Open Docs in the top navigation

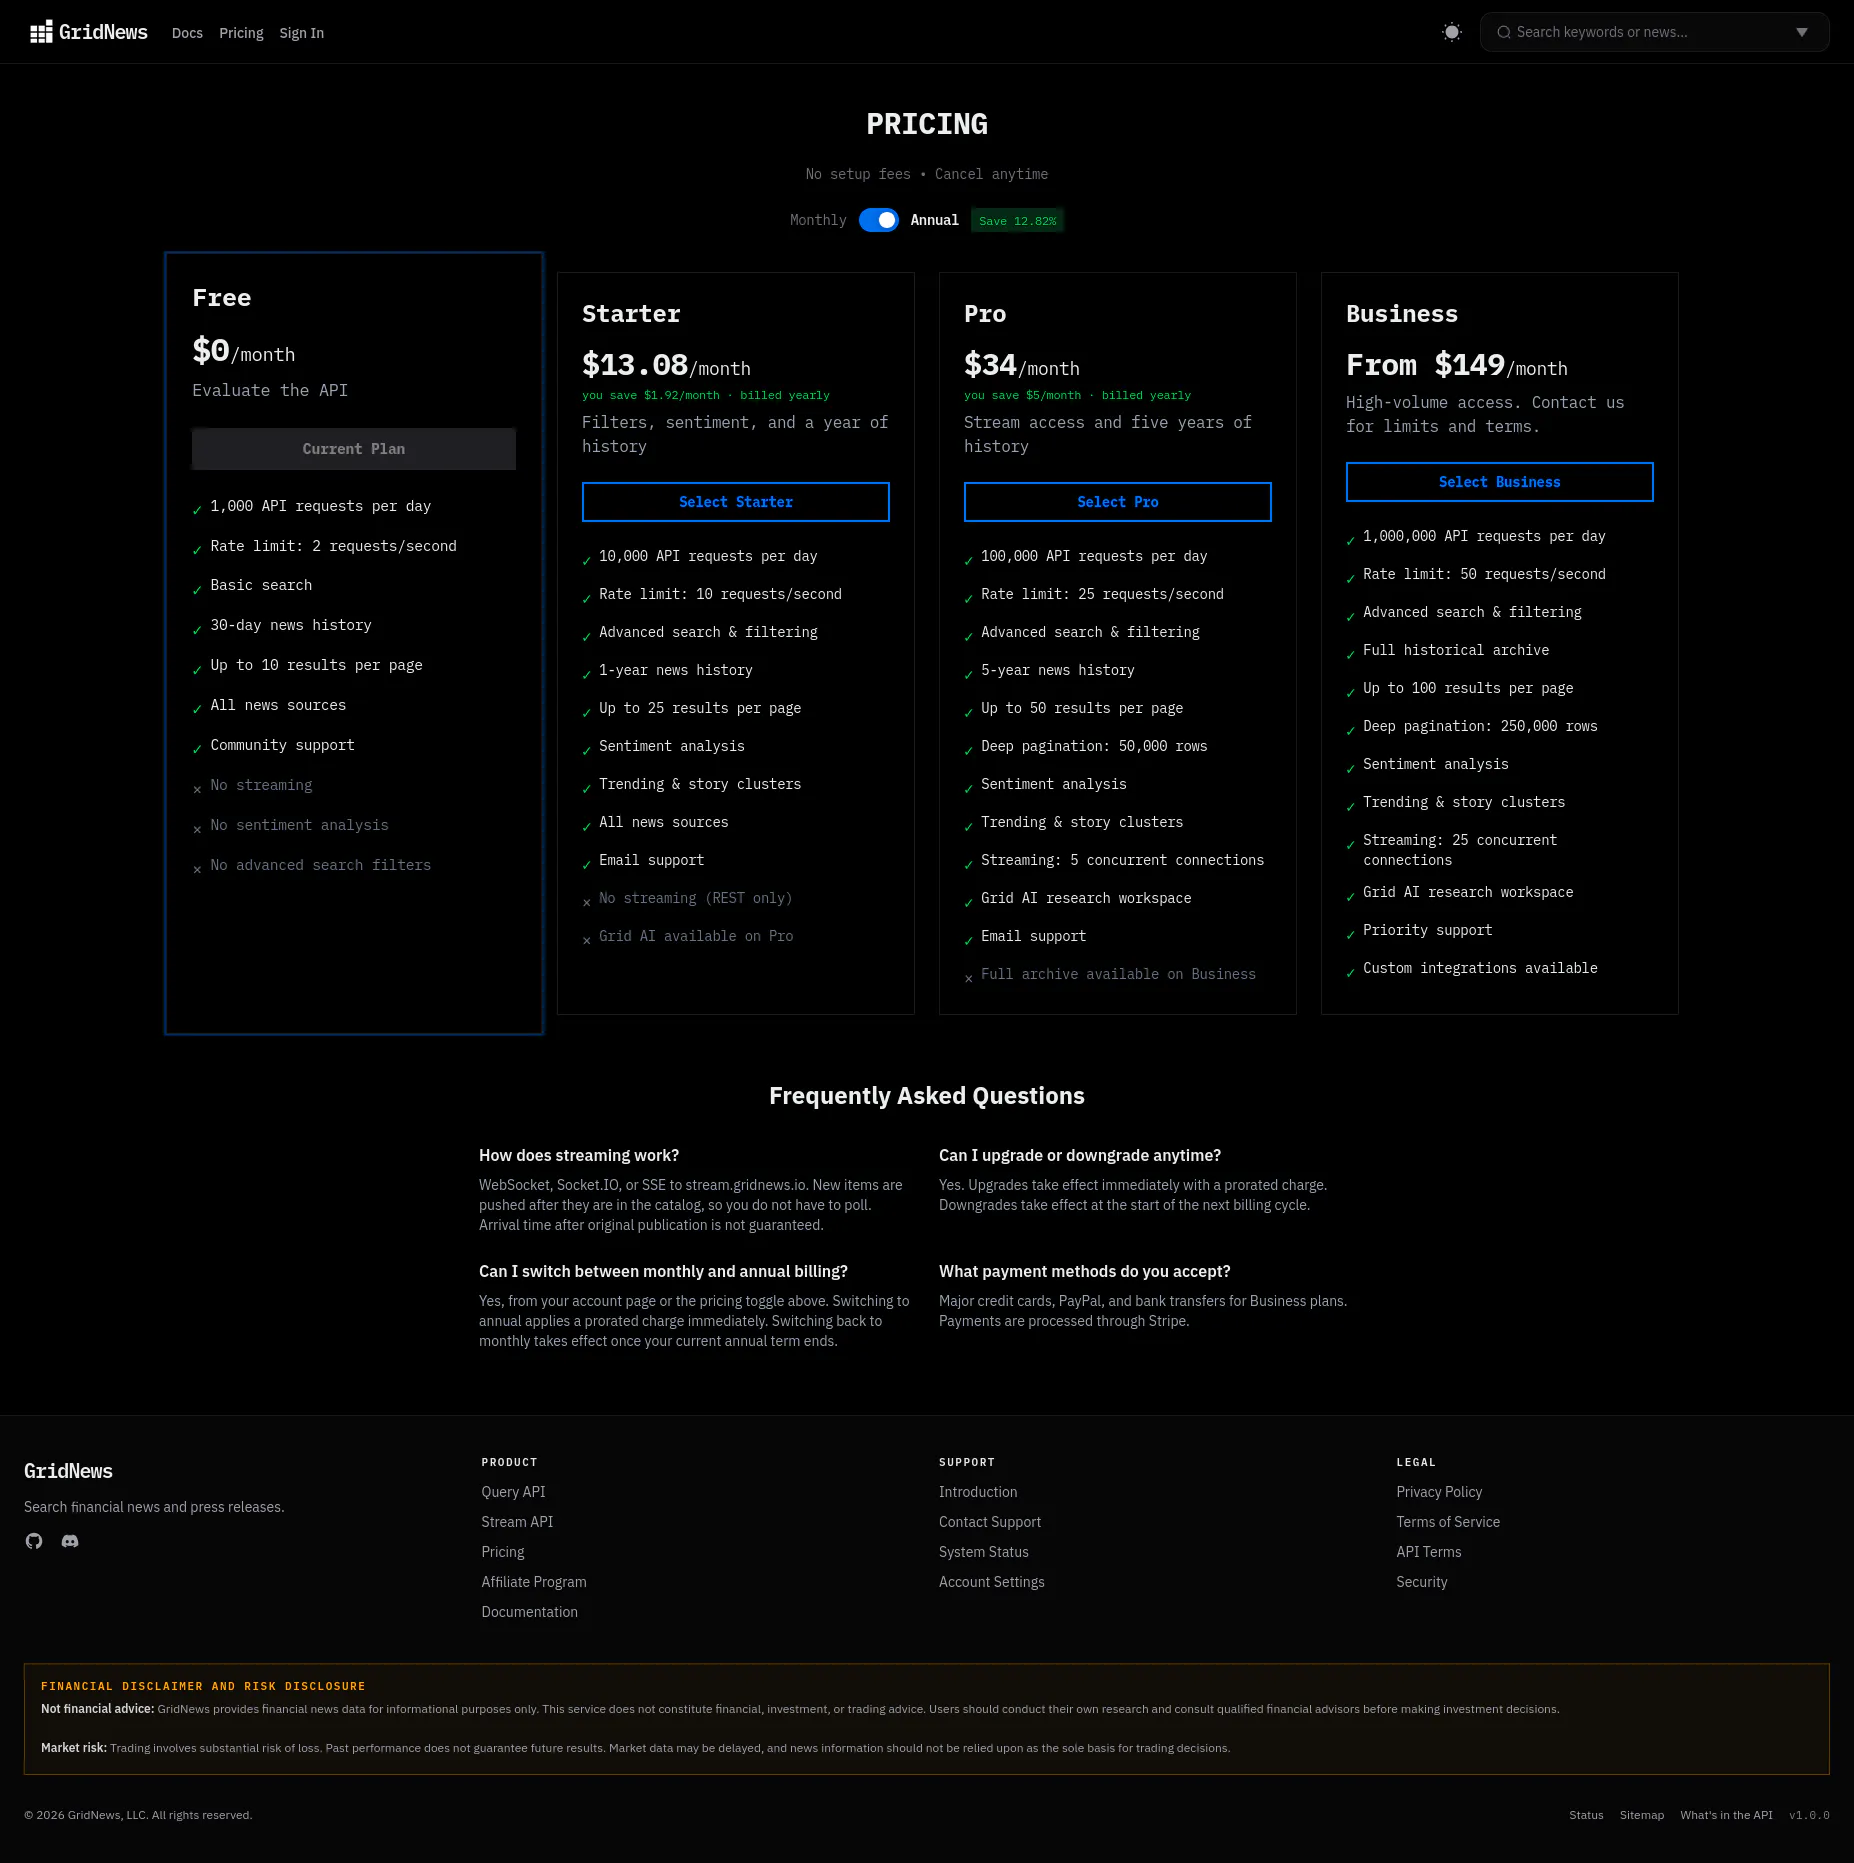click(187, 33)
